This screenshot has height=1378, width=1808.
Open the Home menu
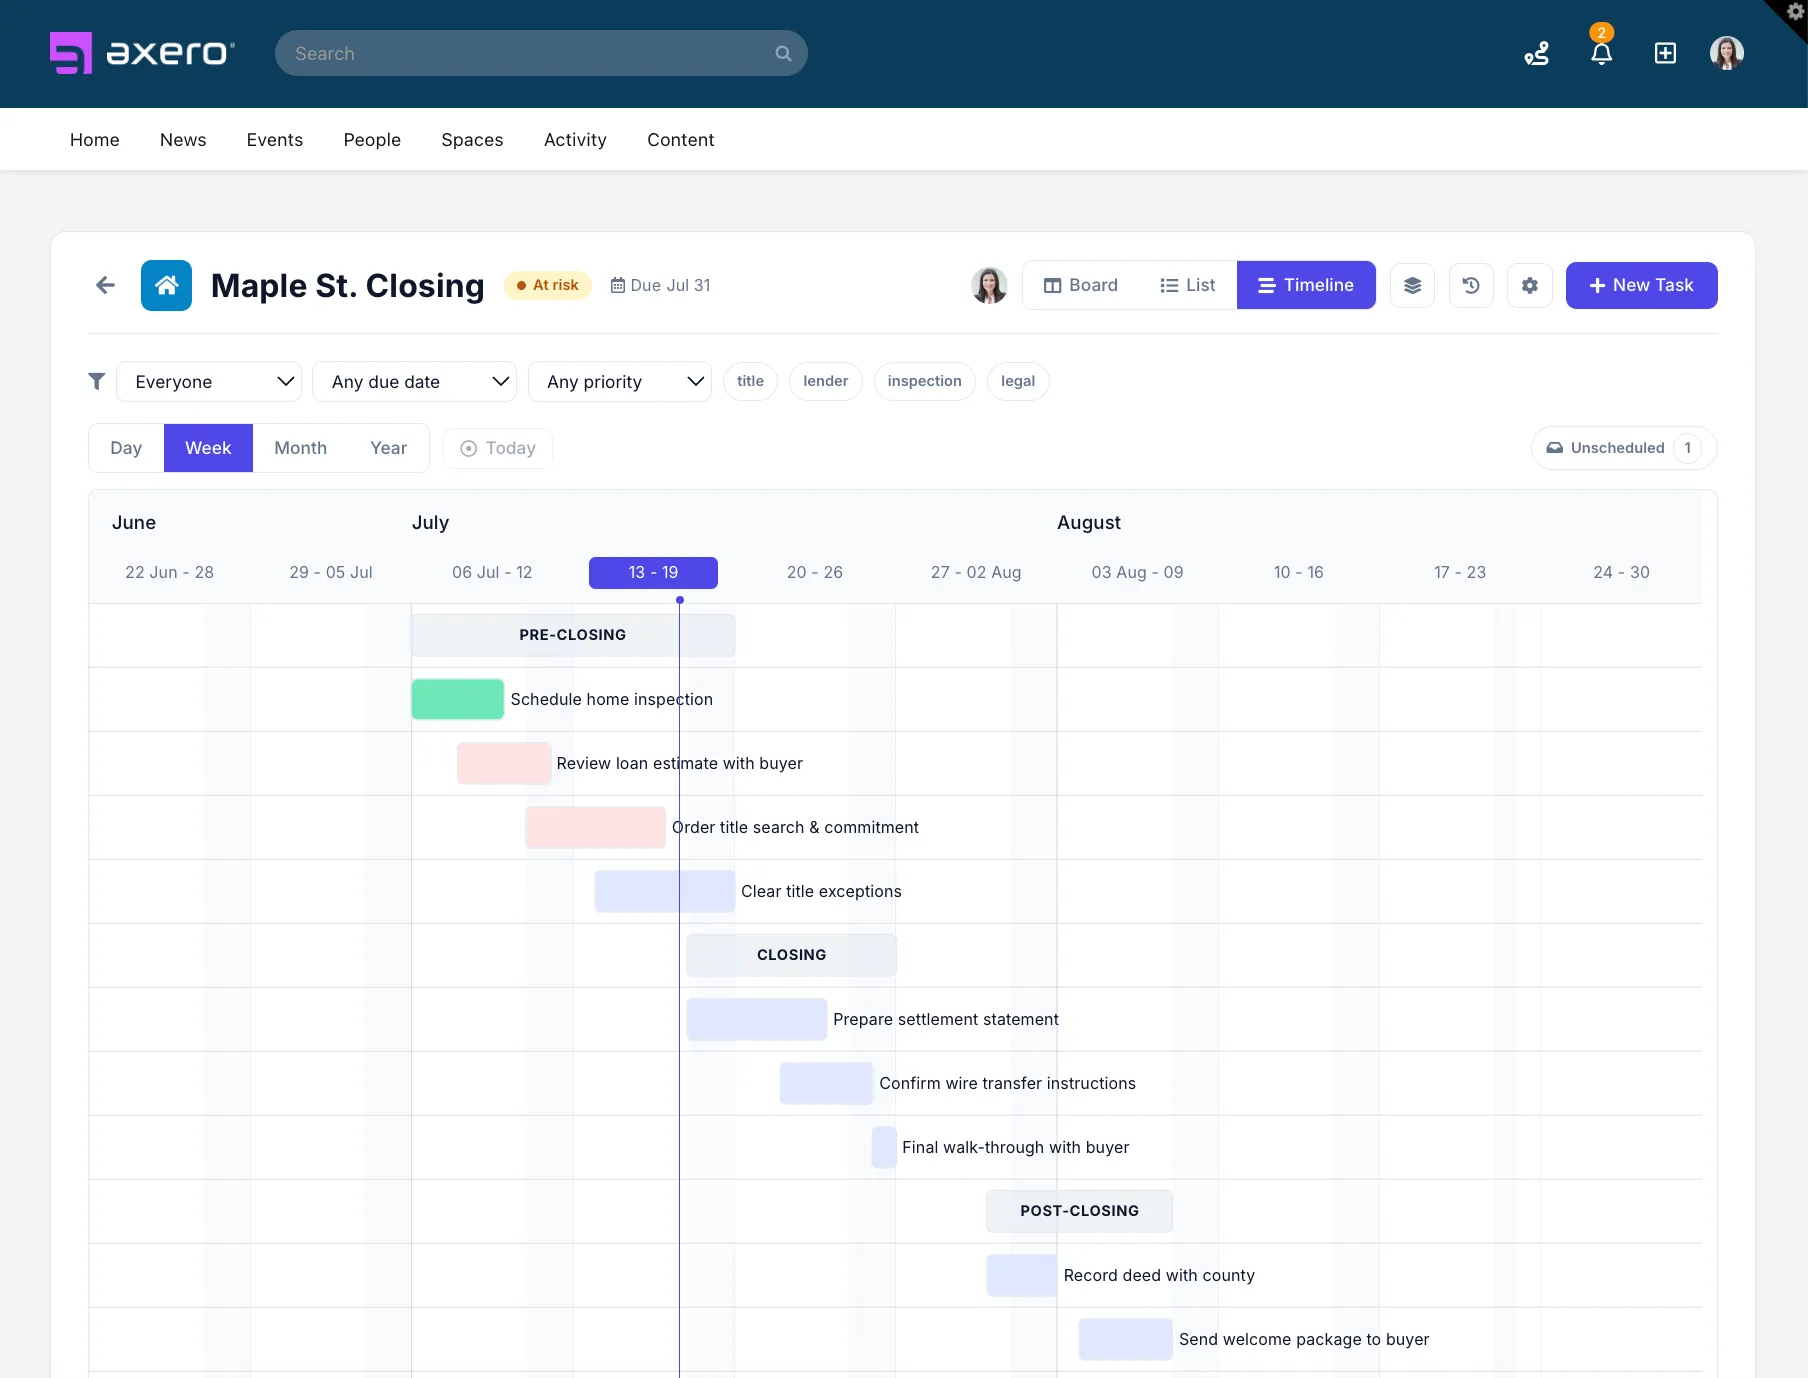95,140
